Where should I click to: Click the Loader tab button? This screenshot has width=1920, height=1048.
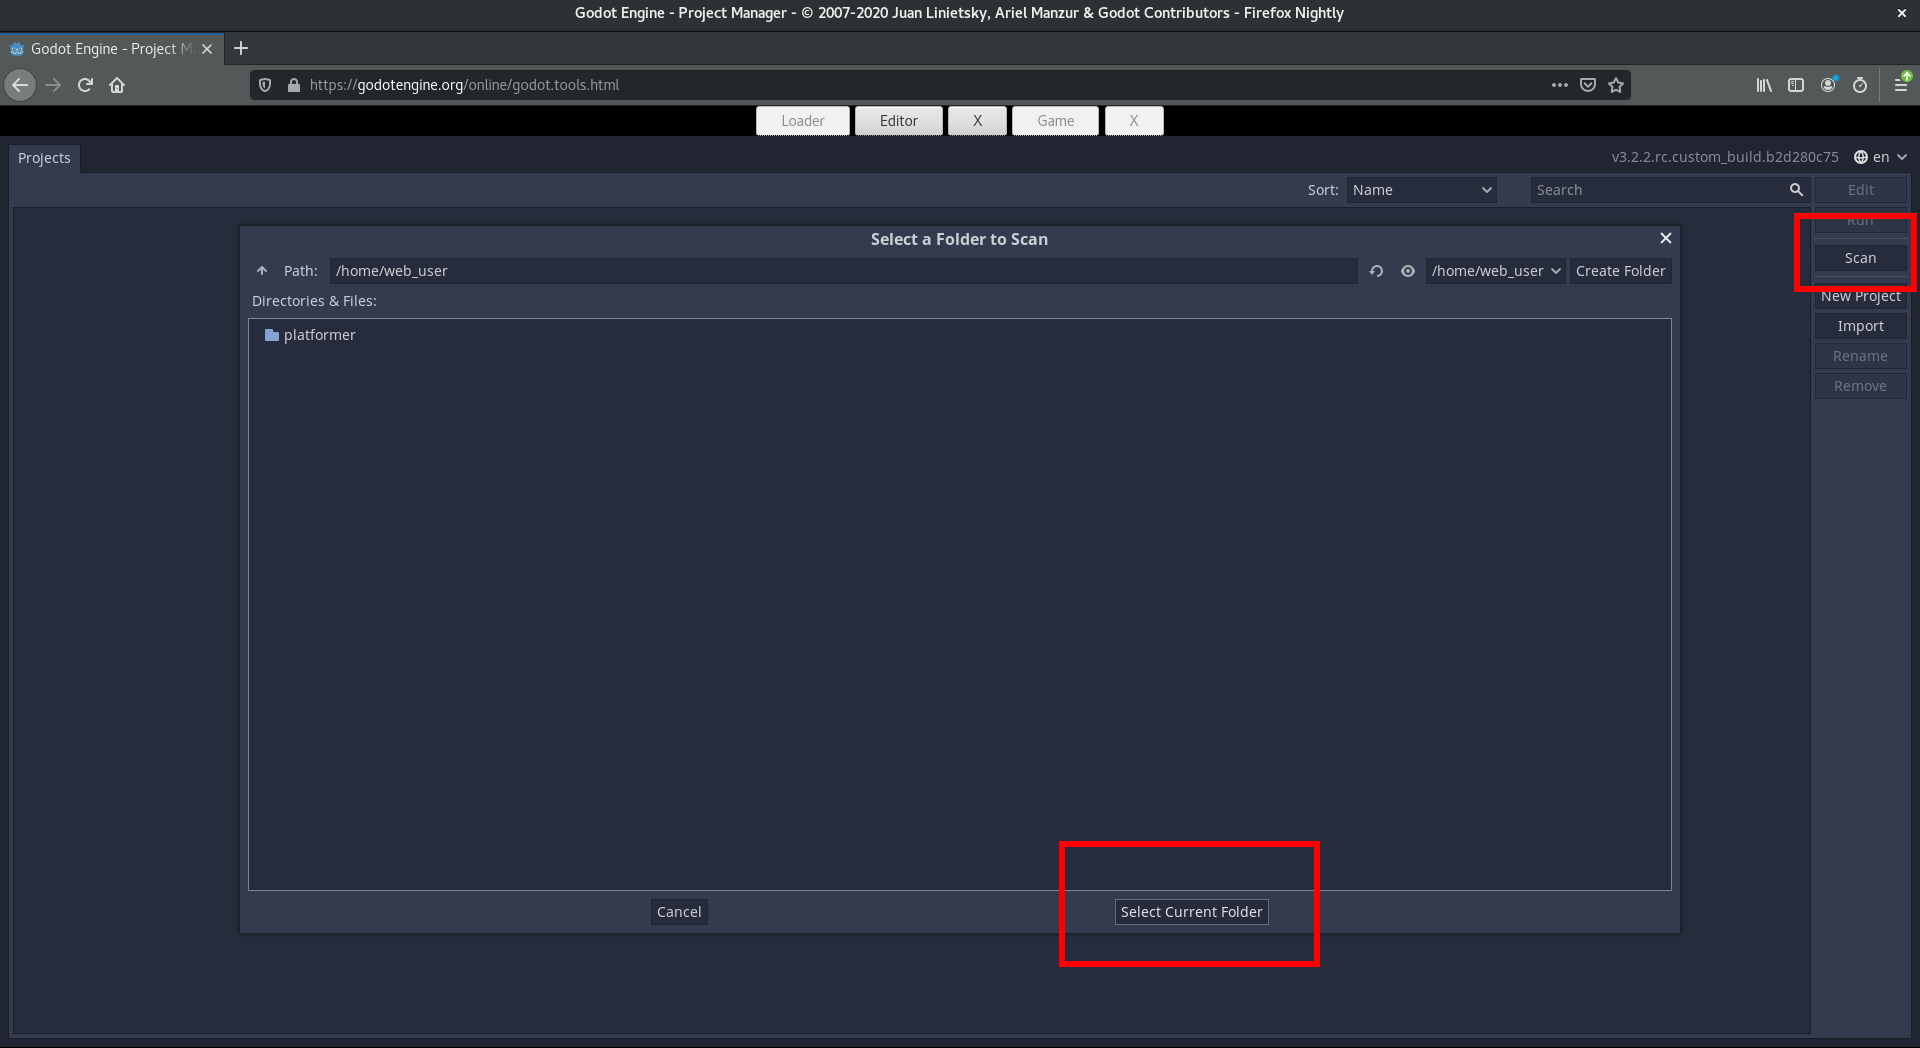803,121
